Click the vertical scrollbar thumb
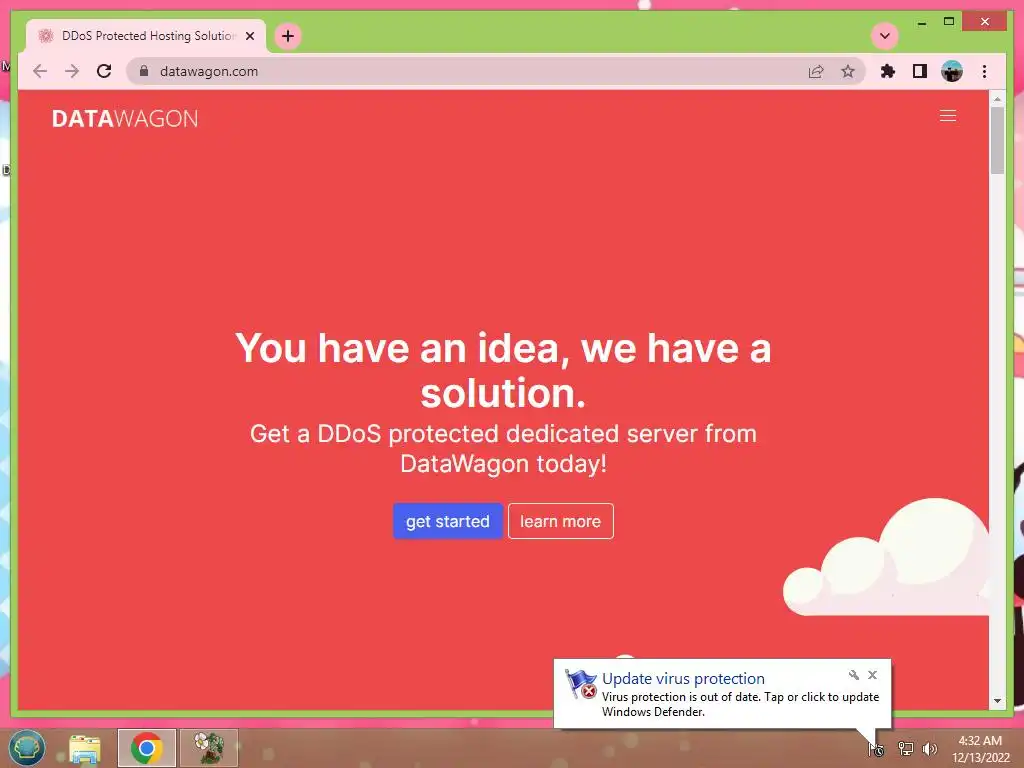This screenshot has height=768, width=1024. pyautogui.click(x=997, y=140)
